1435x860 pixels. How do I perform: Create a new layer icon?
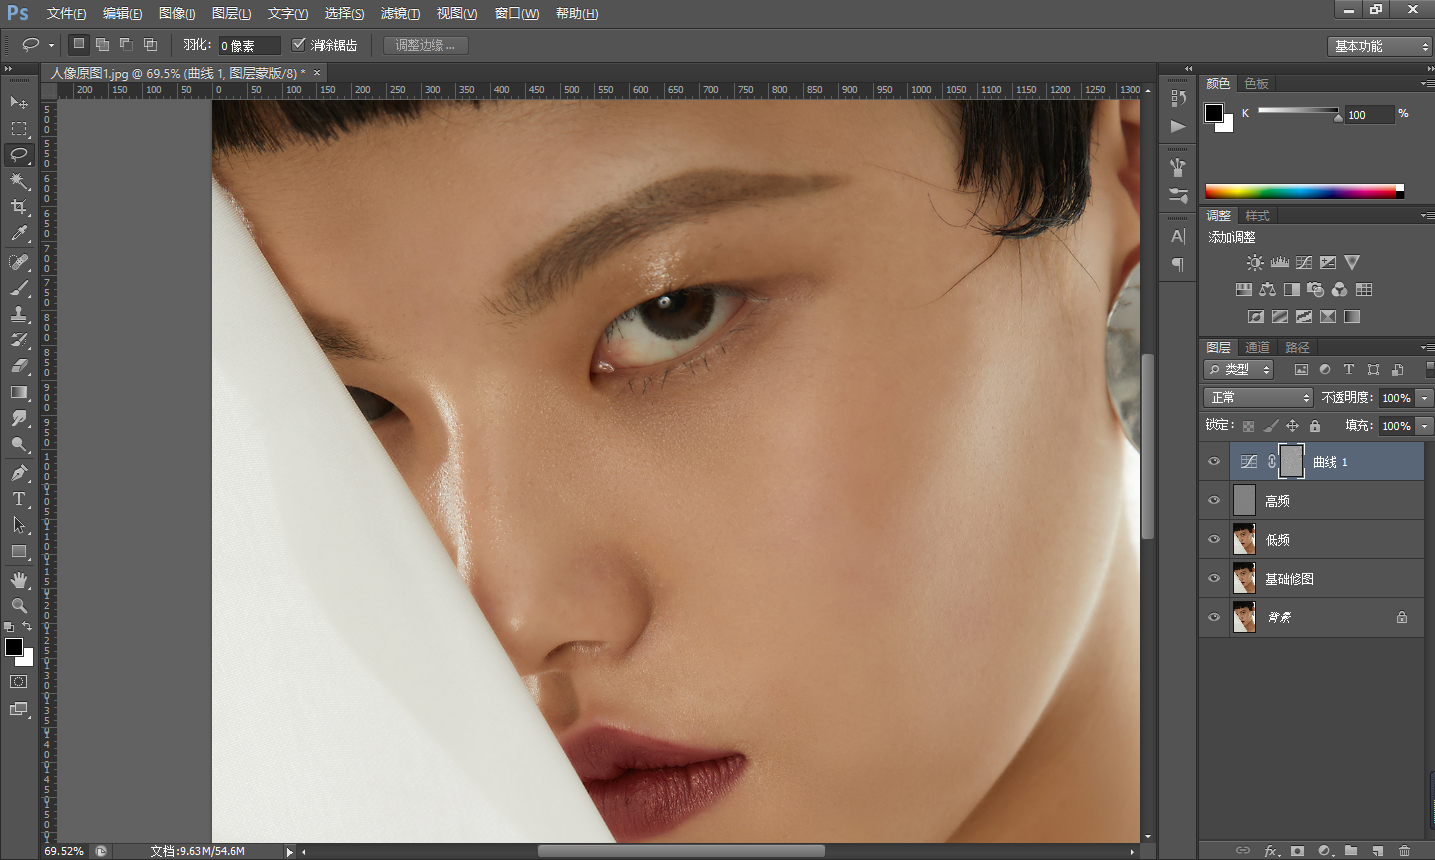pyautogui.click(x=1378, y=851)
